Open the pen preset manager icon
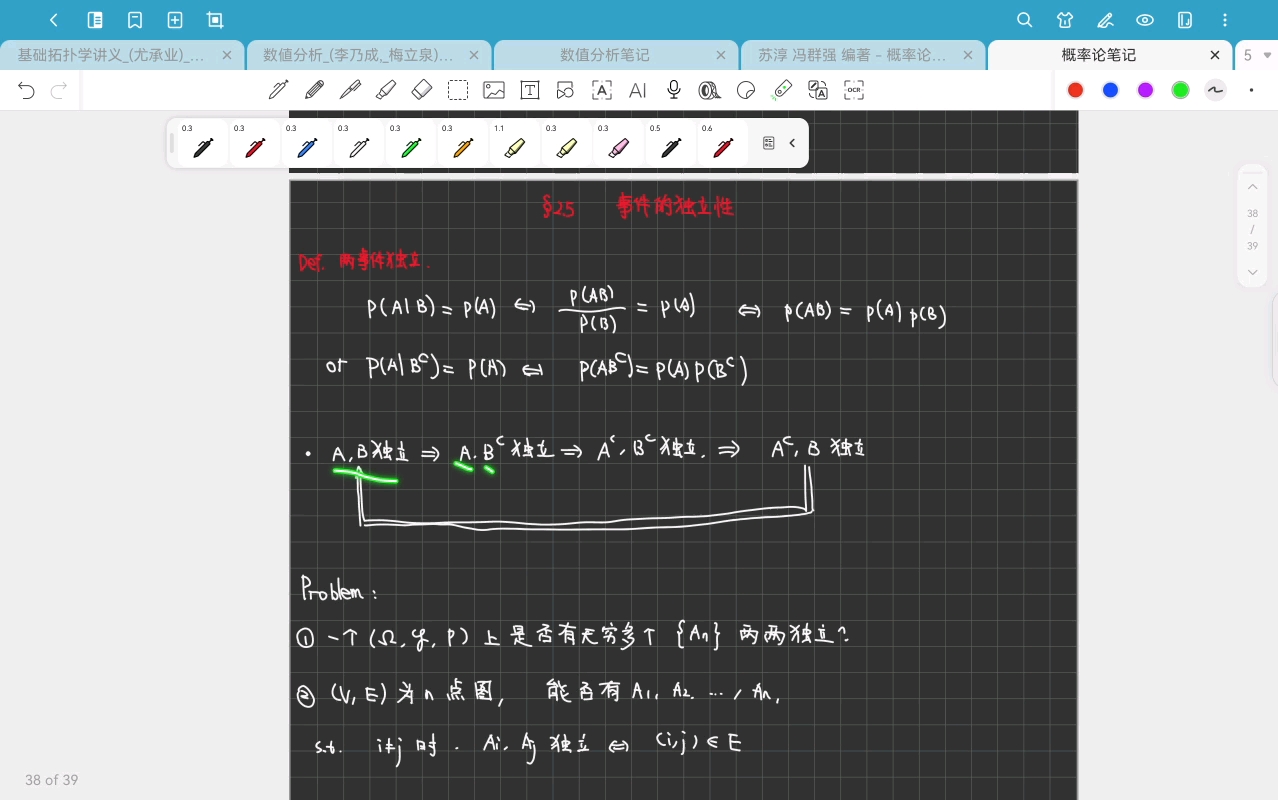This screenshot has height=800, width=1278. point(769,143)
